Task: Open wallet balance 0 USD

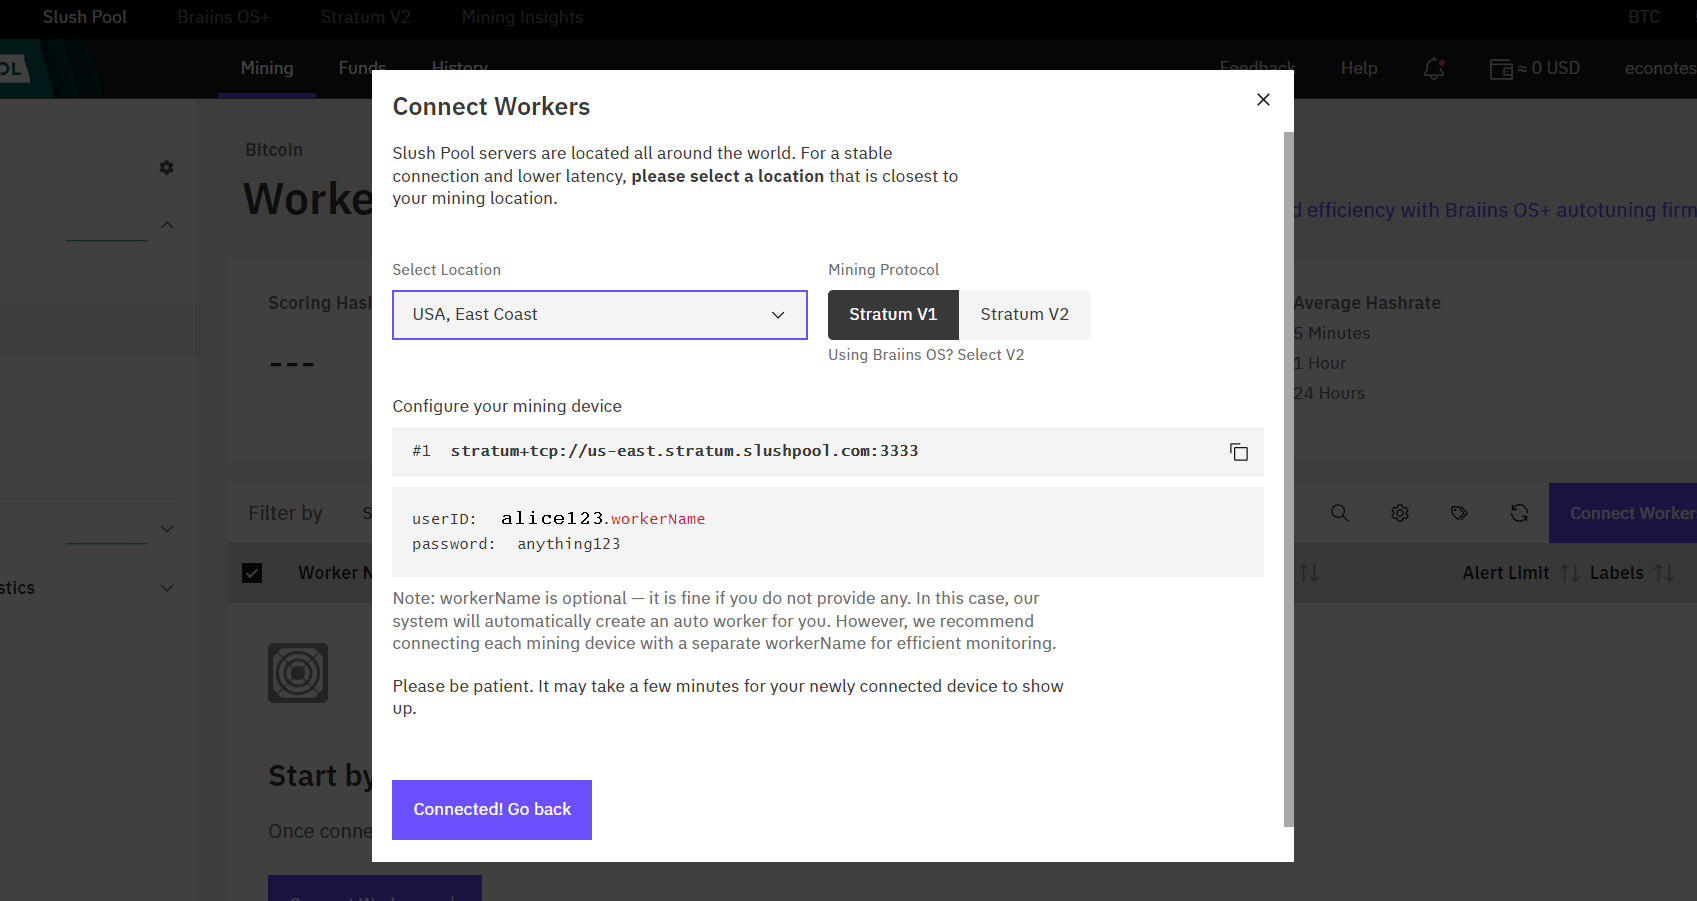Action: (1535, 68)
